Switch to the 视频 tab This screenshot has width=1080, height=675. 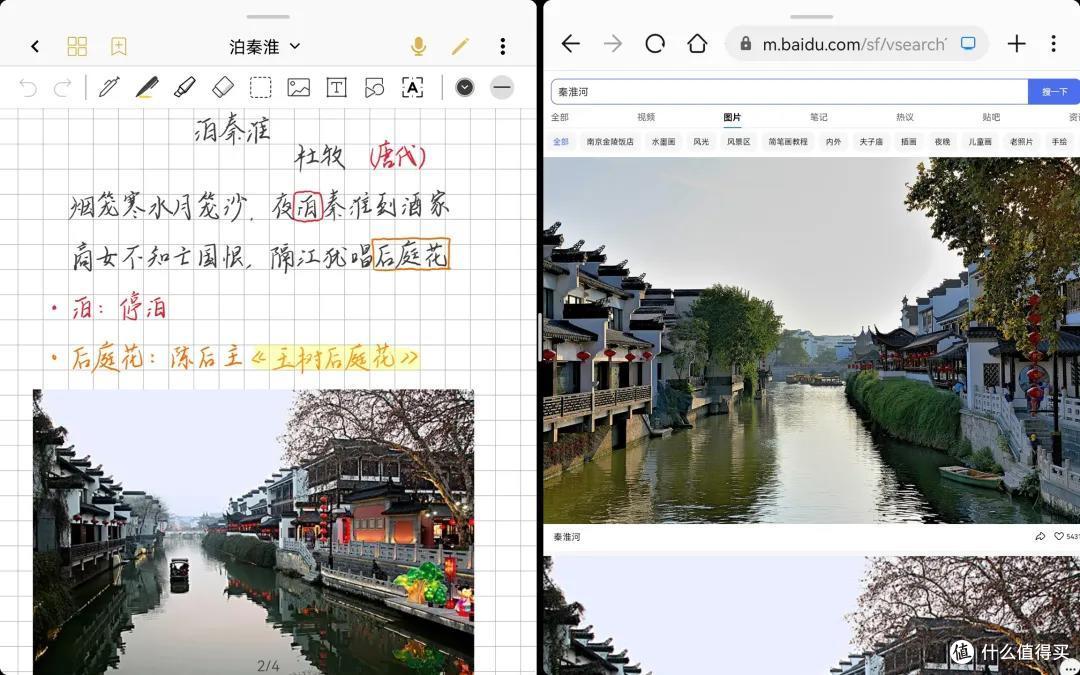(646, 117)
